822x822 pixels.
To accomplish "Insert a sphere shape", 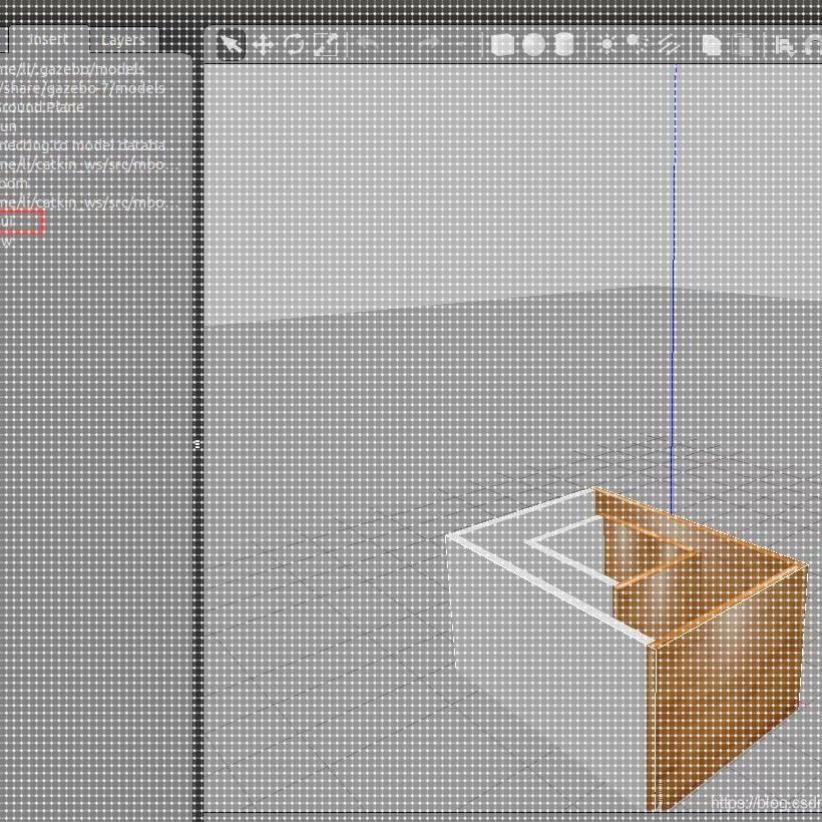I will [532, 43].
